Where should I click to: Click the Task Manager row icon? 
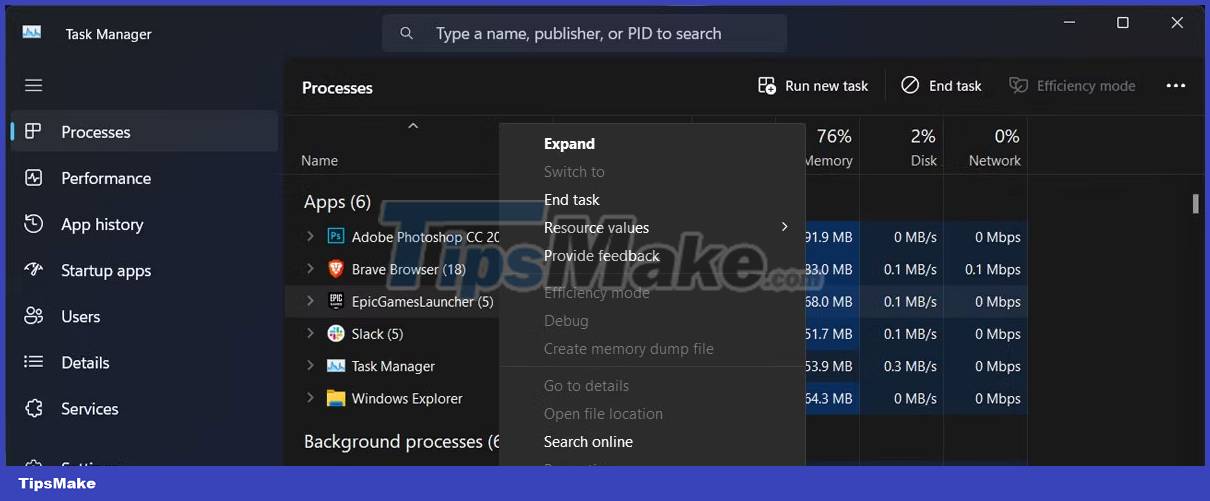tap(336, 366)
